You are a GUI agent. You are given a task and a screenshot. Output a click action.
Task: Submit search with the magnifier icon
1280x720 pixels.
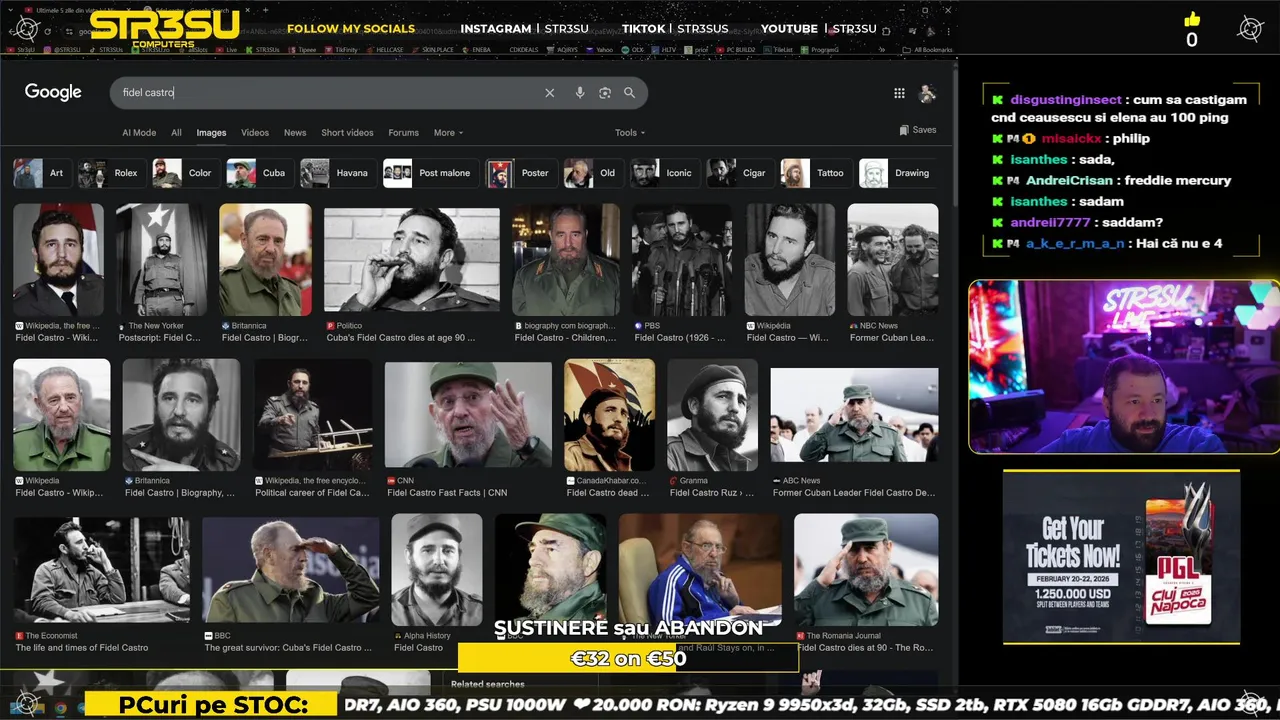pyautogui.click(x=629, y=93)
